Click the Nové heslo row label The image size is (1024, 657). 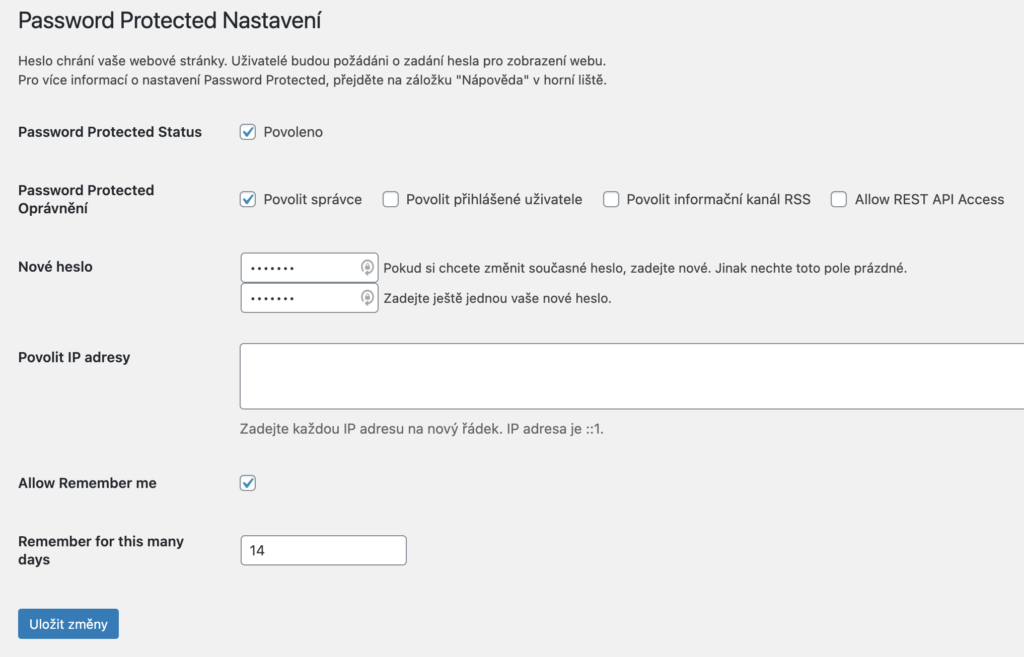click(56, 266)
